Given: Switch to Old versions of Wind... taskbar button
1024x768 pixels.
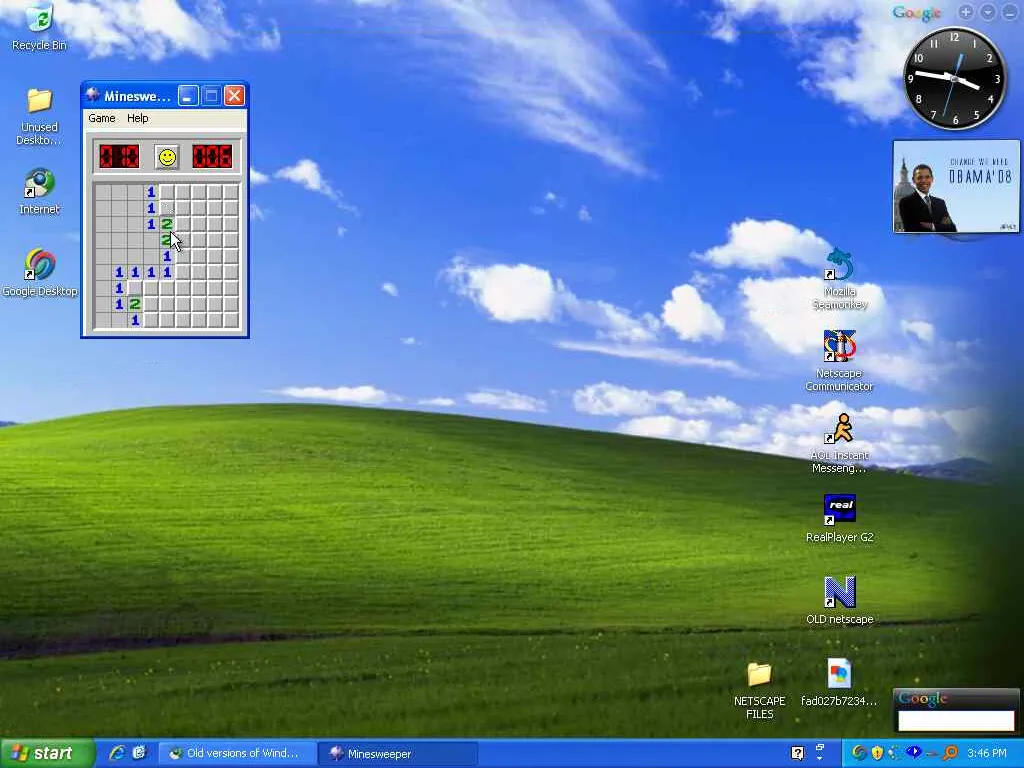Looking at the screenshot, I should (238, 753).
